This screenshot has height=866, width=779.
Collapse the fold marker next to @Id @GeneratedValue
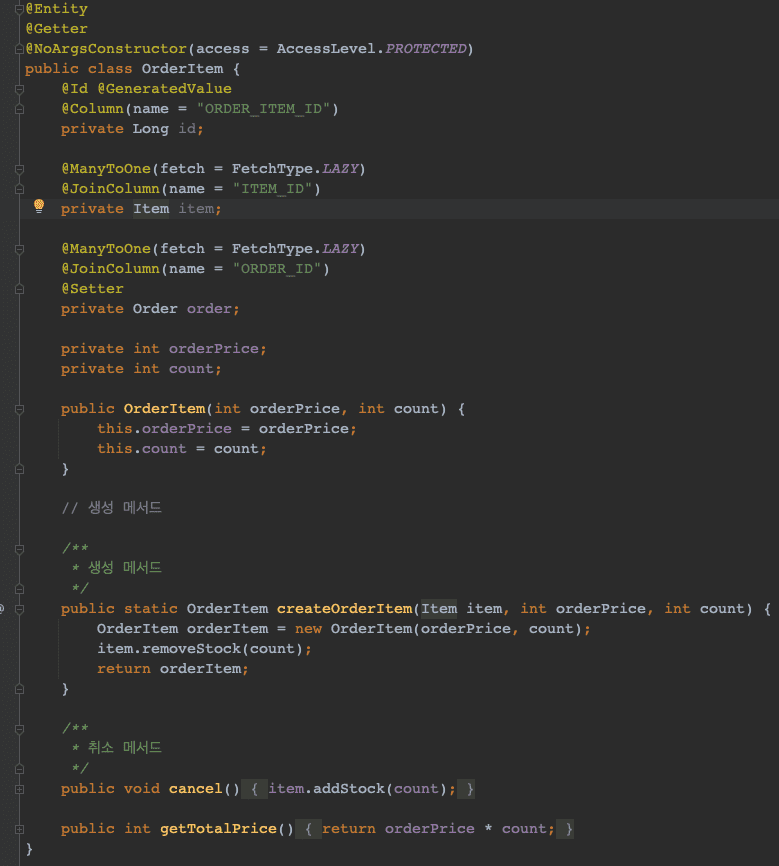coord(19,89)
